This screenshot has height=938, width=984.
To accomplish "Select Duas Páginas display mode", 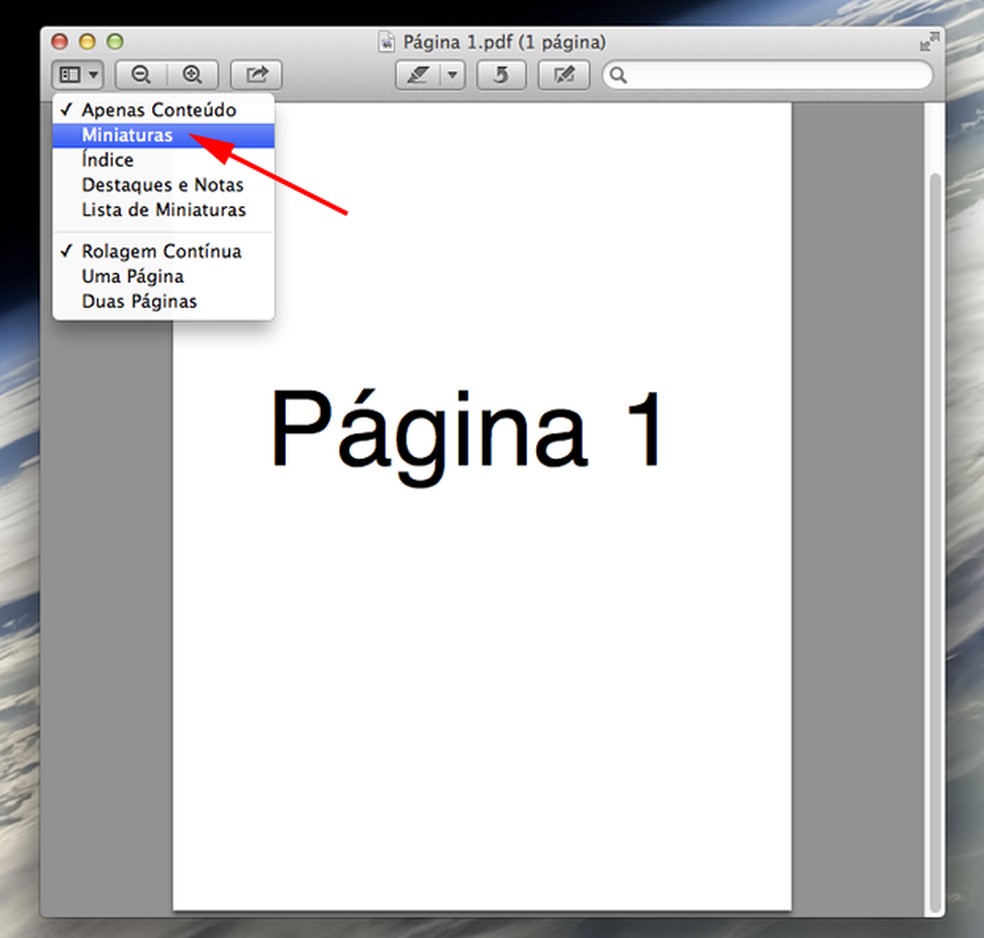I will point(139,301).
